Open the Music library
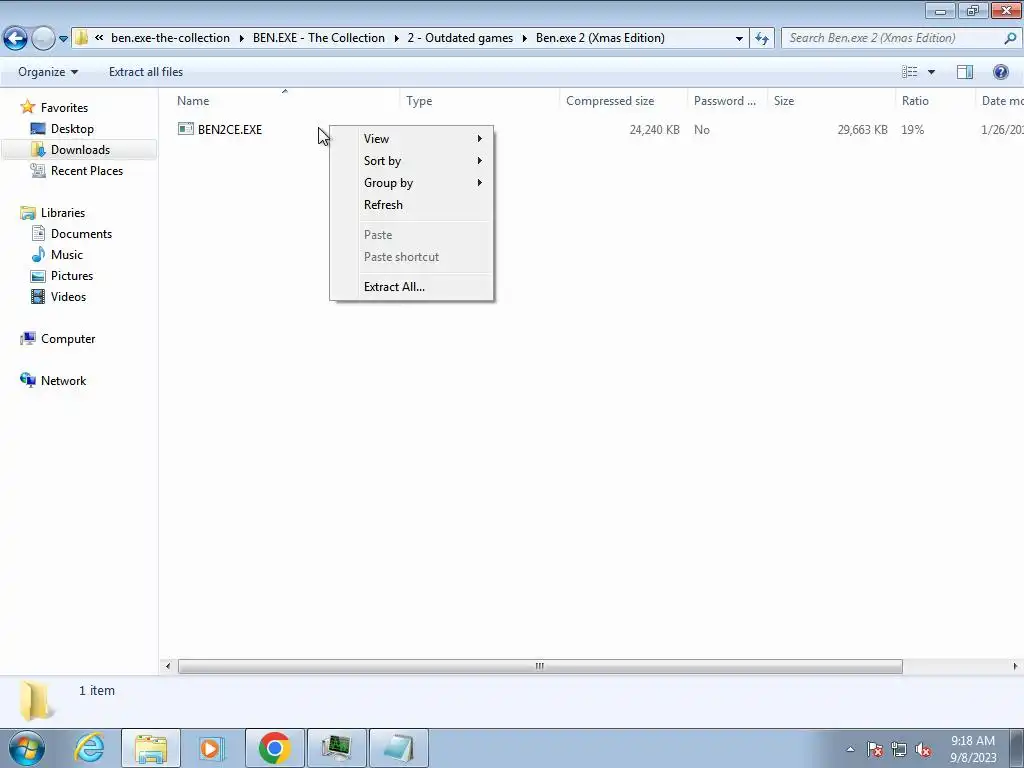The height and width of the screenshot is (768, 1024). click(x=67, y=255)
